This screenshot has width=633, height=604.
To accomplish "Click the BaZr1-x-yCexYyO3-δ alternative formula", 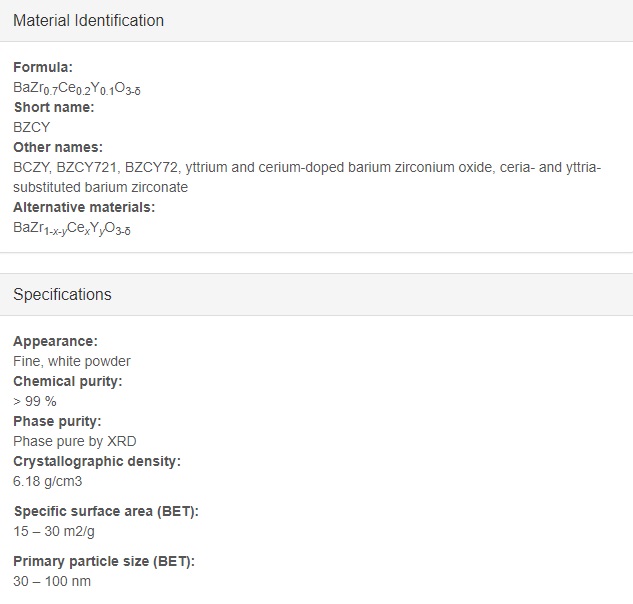I will (x=72, y=229).
